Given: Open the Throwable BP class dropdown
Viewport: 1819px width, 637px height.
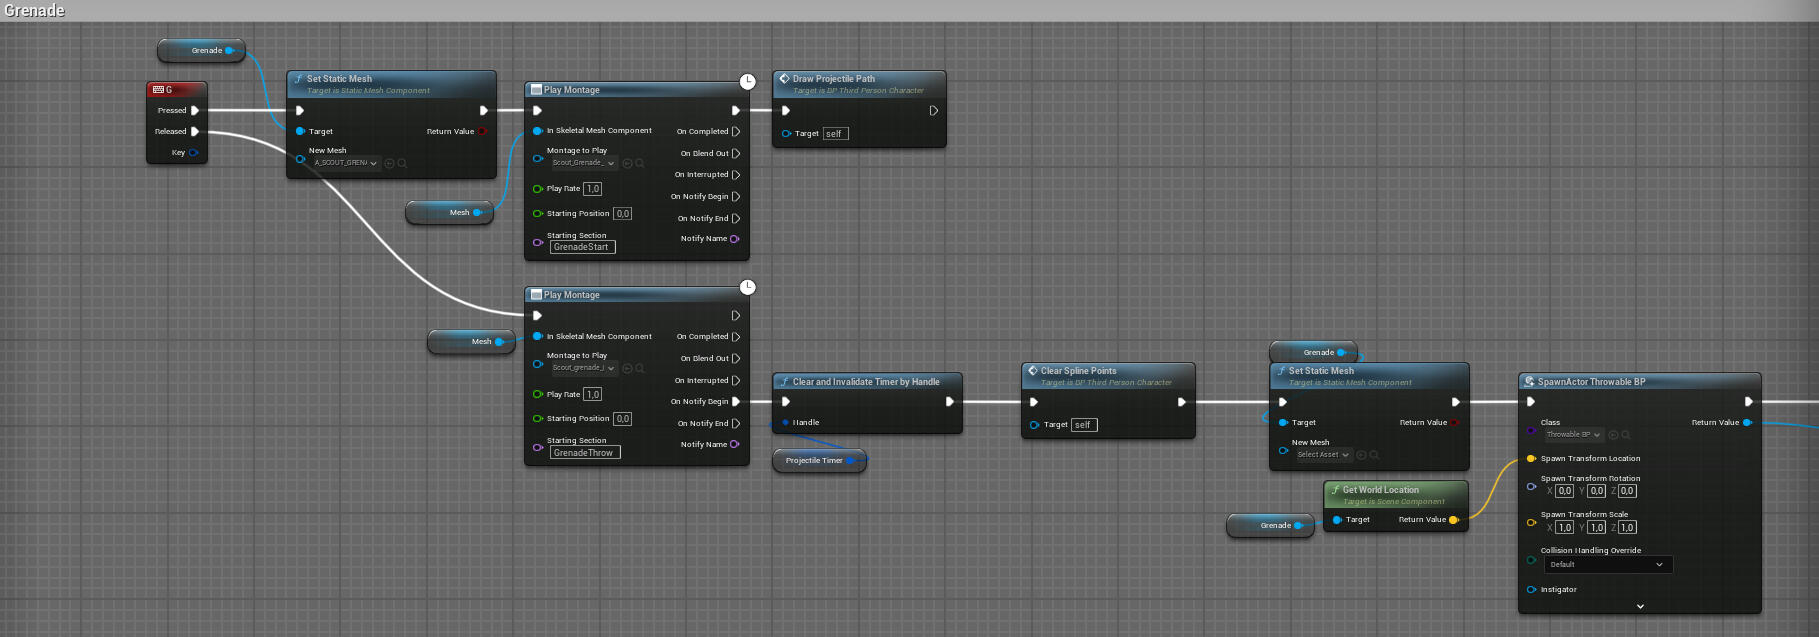Looking at the screenshot, I should [x=1573, y=435].
